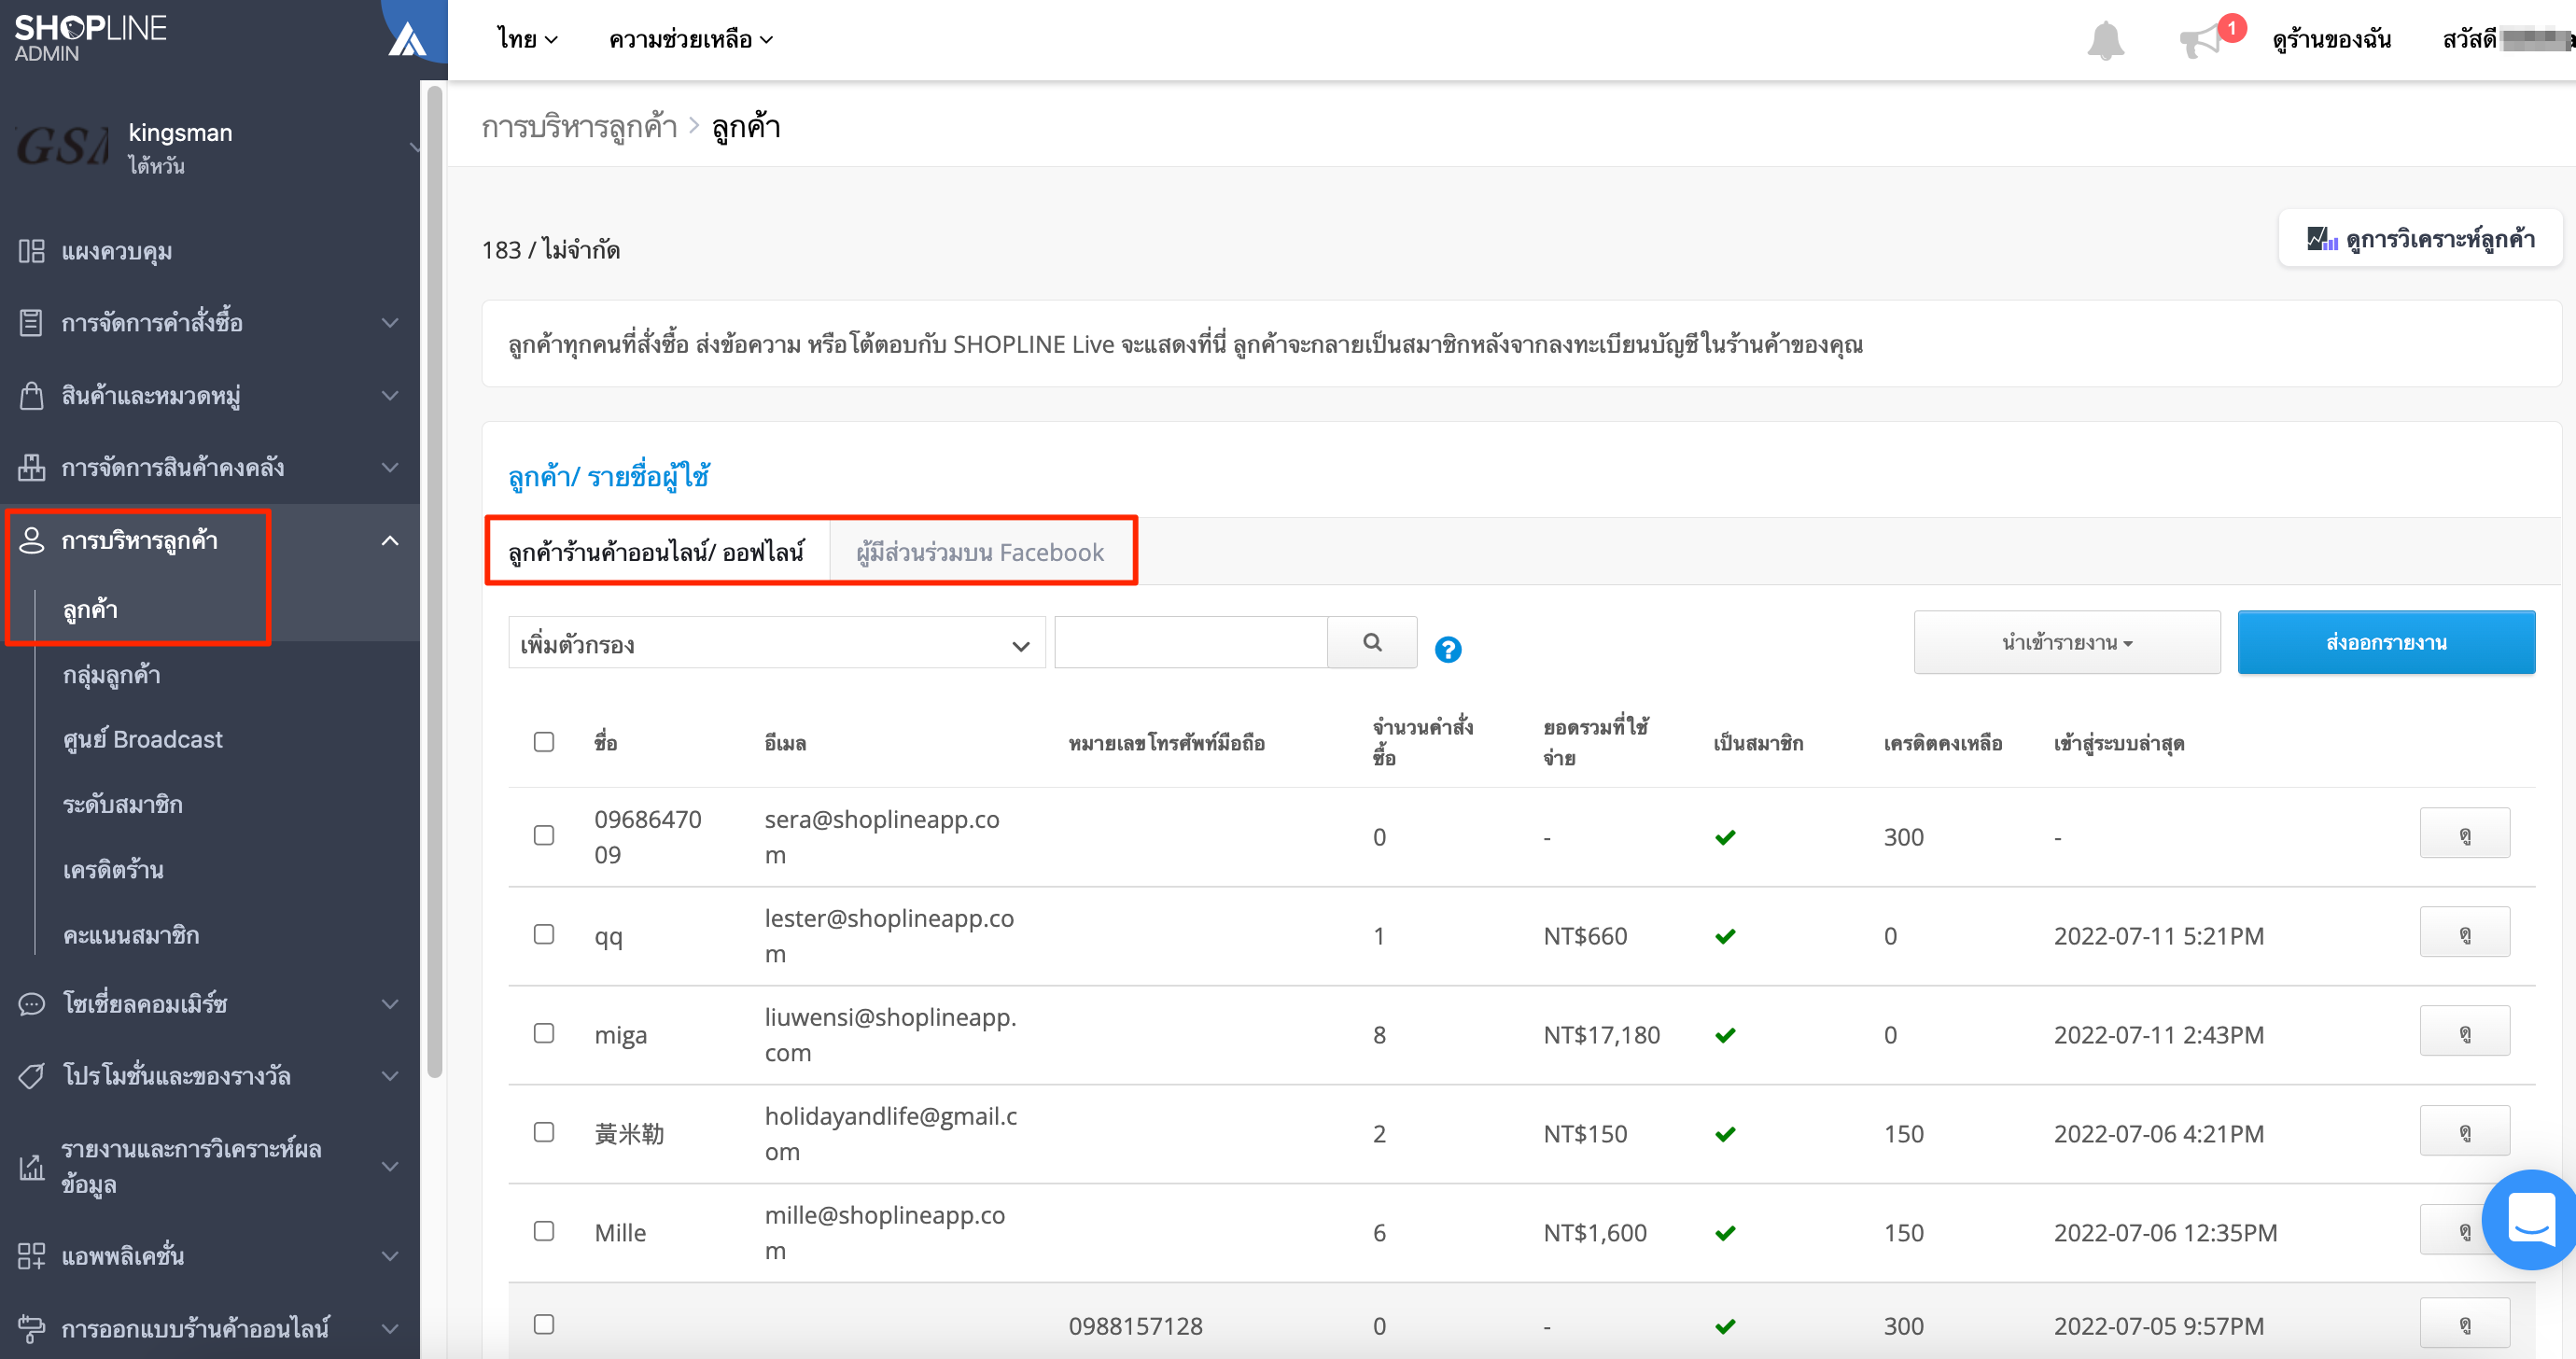Expand แอพพลิเคชั่น sidebar menu
Screen dimensions: 2576x1359
click(390, 1256)
